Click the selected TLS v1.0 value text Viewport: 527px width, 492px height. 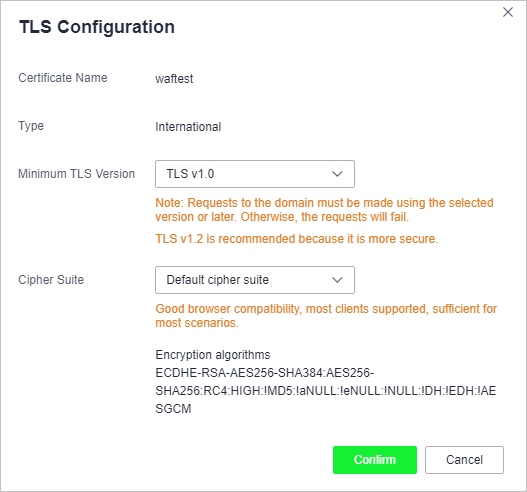[x=190, y=174]
